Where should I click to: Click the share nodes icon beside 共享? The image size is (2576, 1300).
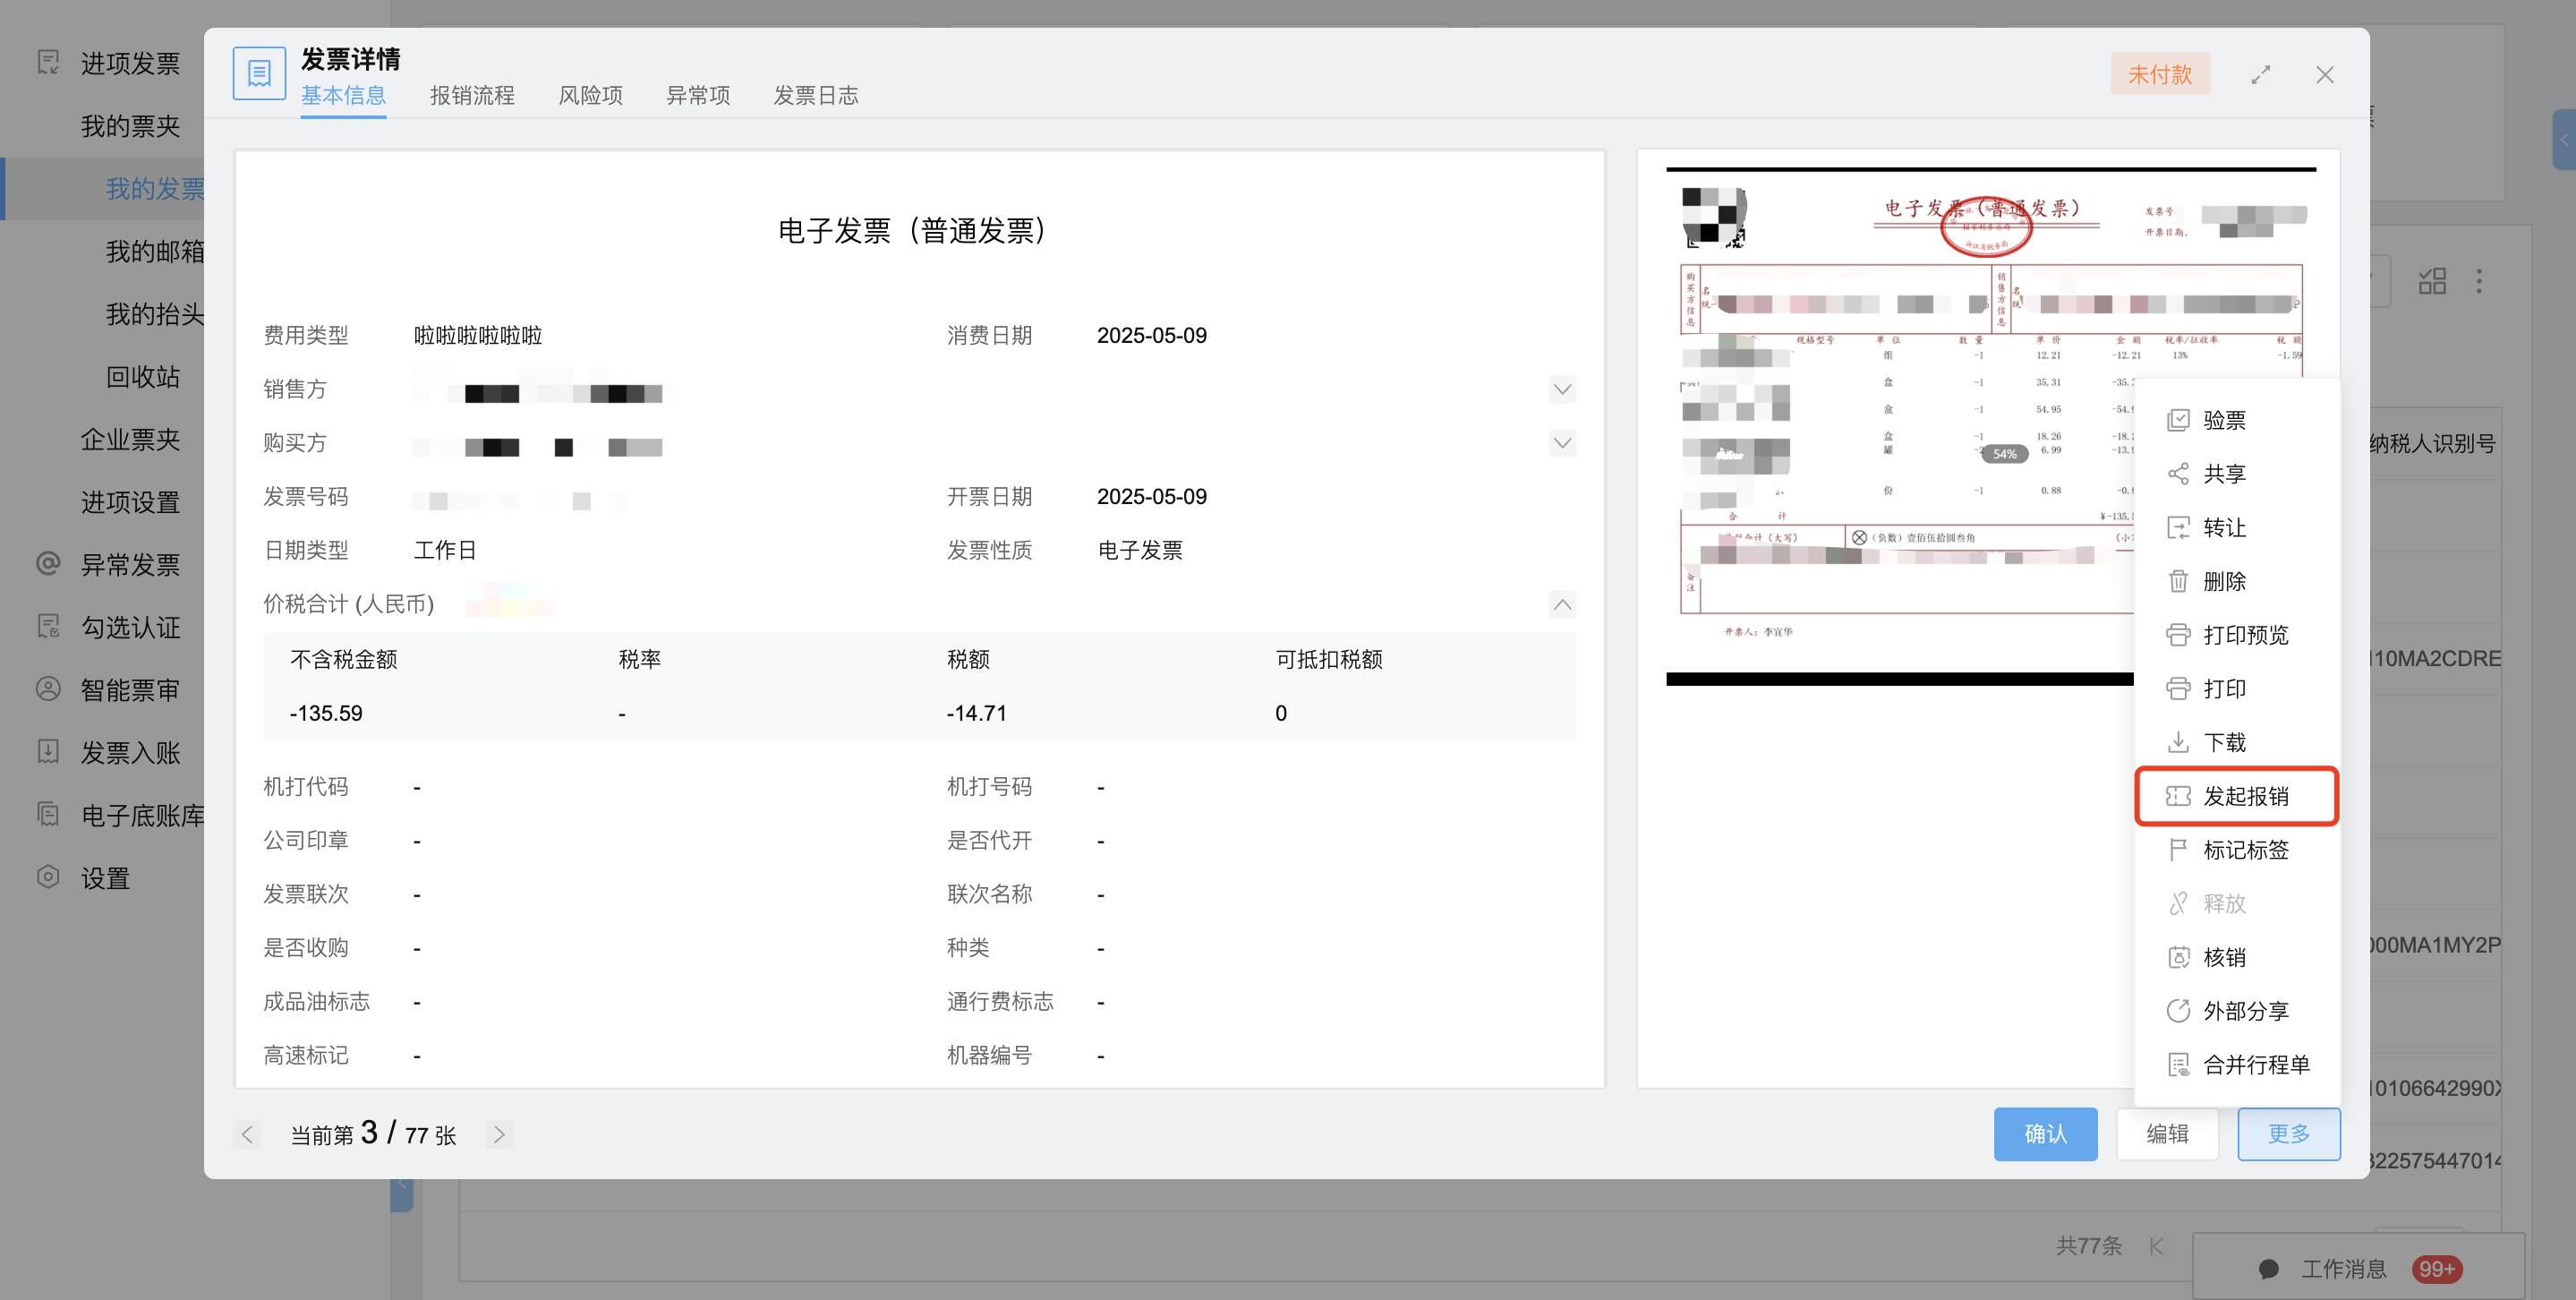tap(2178, 474)
